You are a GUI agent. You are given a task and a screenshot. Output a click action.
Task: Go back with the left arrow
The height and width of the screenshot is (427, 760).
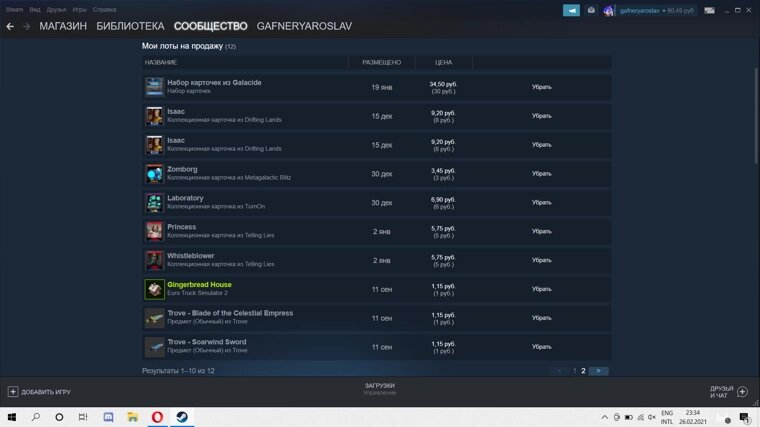(x=10, y=27)
